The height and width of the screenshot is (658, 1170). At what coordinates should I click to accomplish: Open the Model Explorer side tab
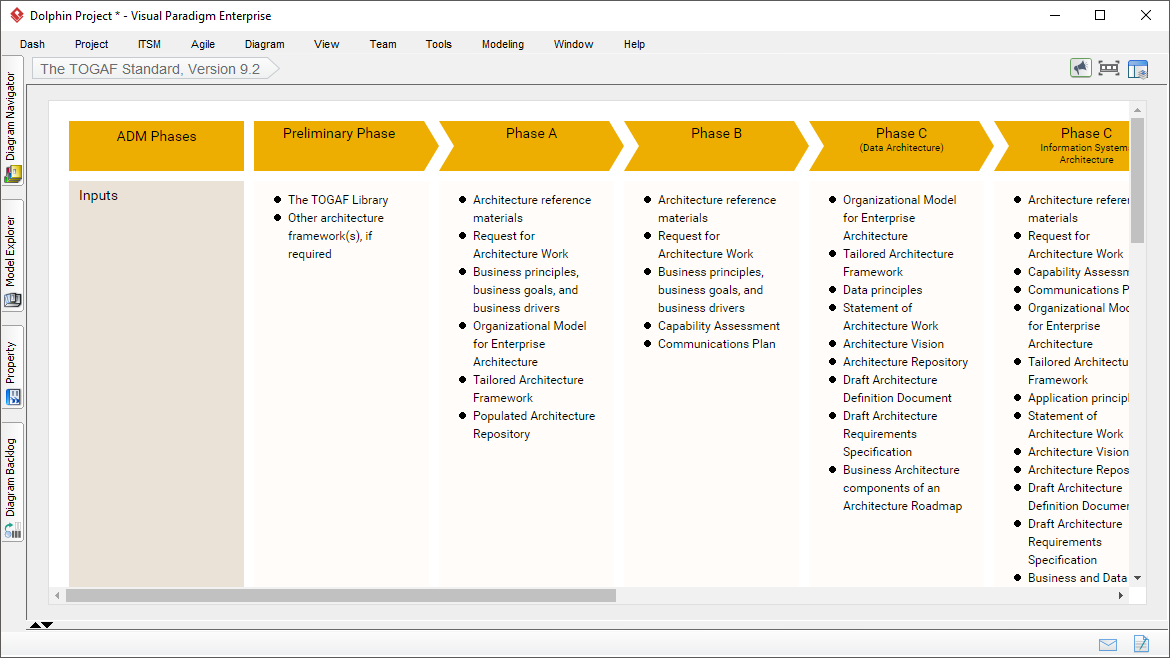click(x=13, y=256)
